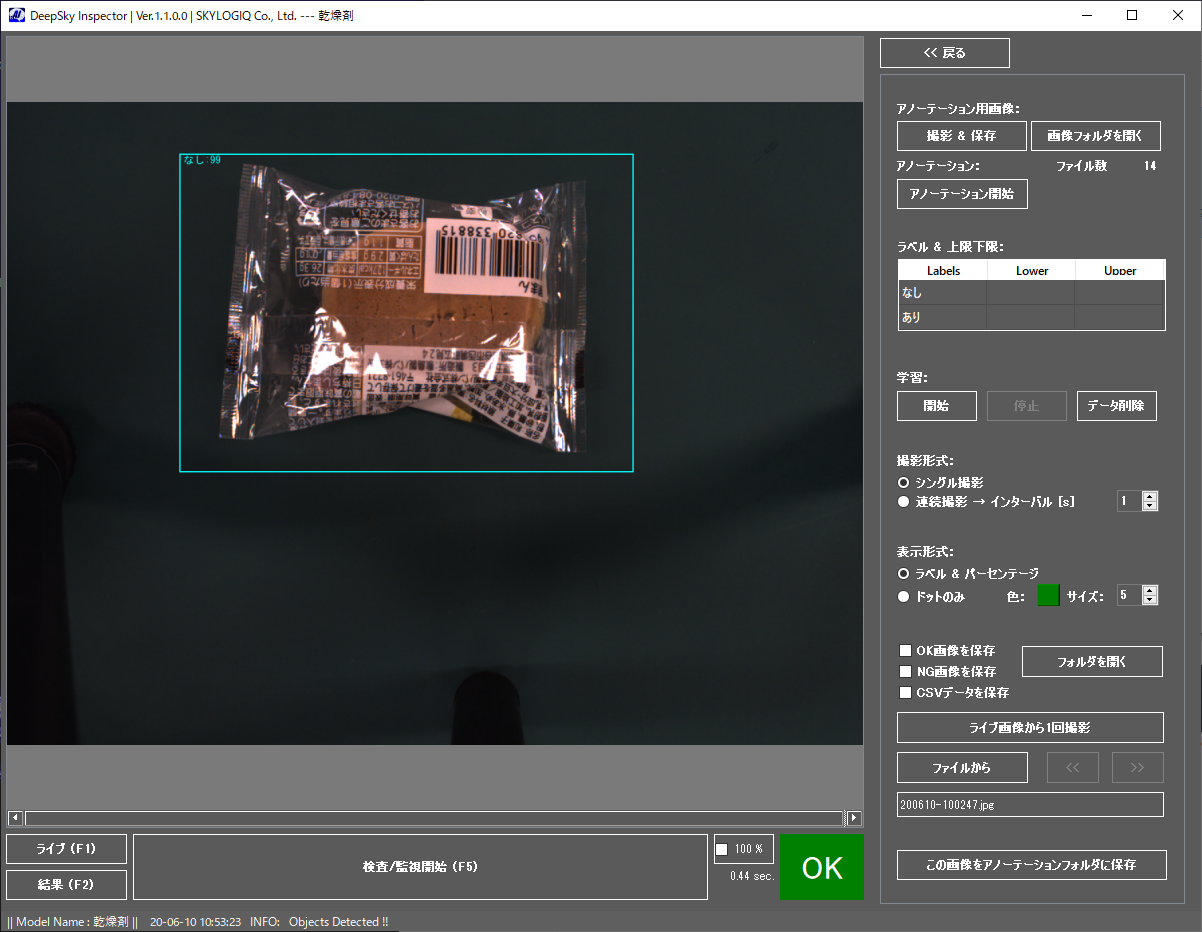The width and height of the screenshot is (1202, 932).
Task: Go back with the << 戻る button
Action: [944, 53]
